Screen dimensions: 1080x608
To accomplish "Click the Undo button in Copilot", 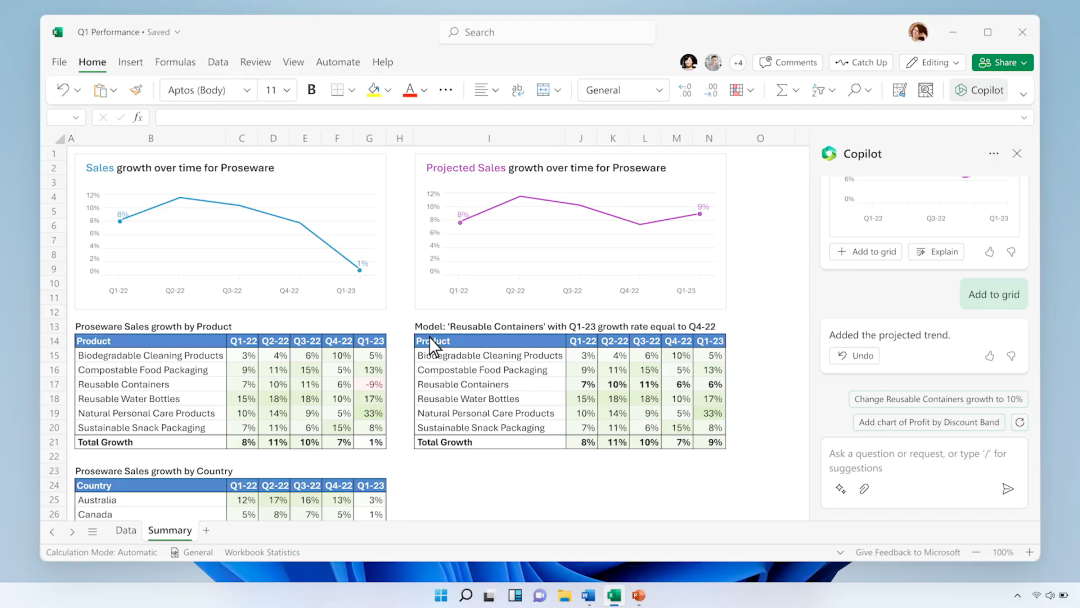I will (854, 356).
